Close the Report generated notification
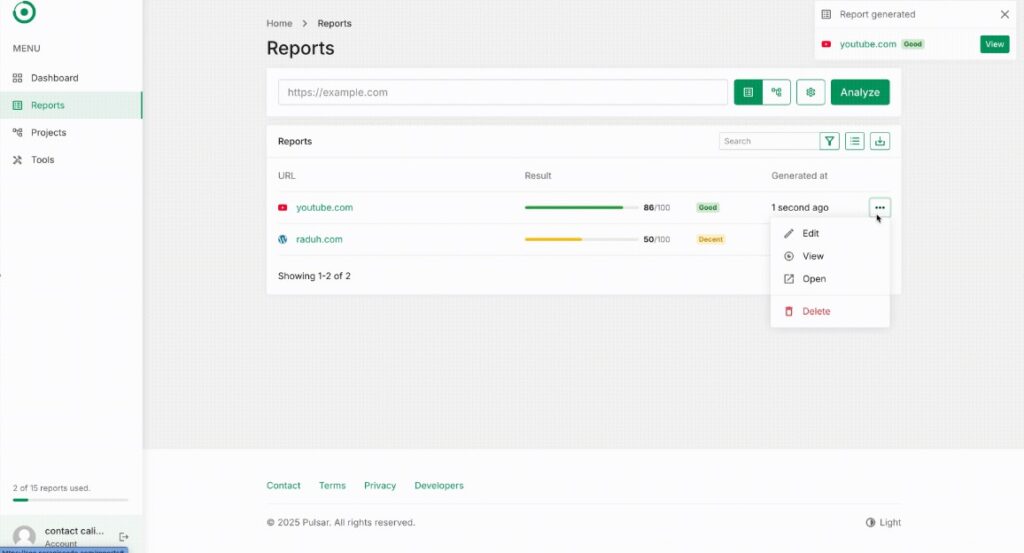This screenshot has height=553, width=1024. [1004, 15]
